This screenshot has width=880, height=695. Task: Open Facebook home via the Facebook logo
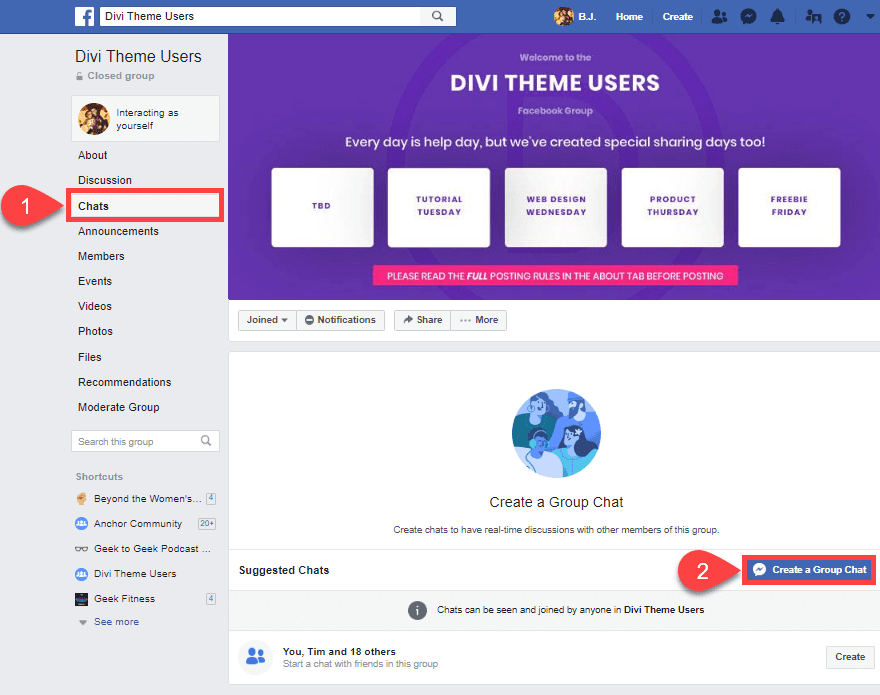83,15
